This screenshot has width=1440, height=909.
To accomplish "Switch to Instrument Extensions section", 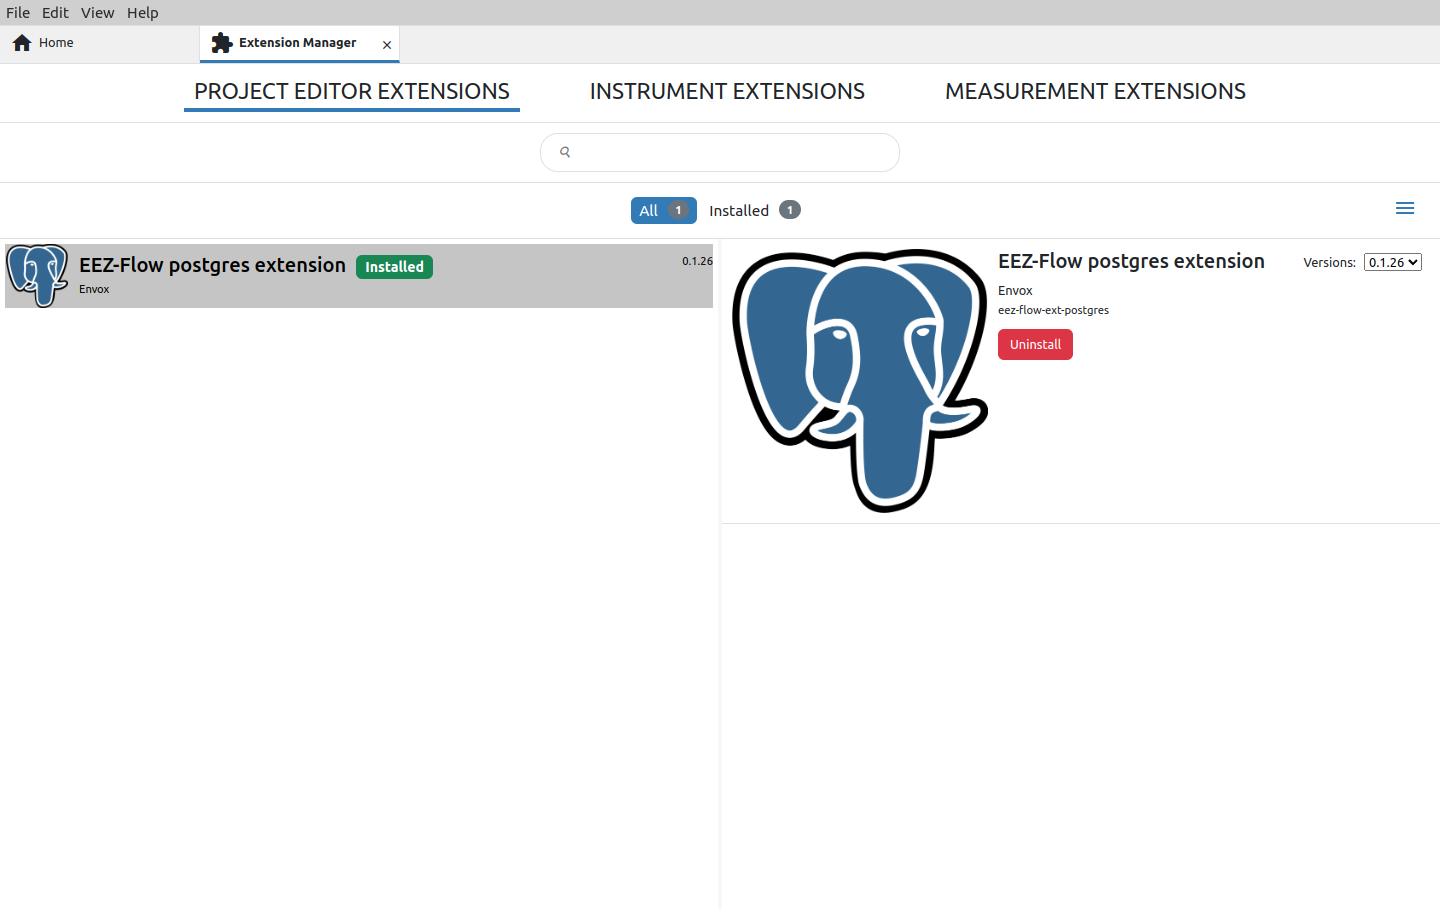I will point(727,92).
